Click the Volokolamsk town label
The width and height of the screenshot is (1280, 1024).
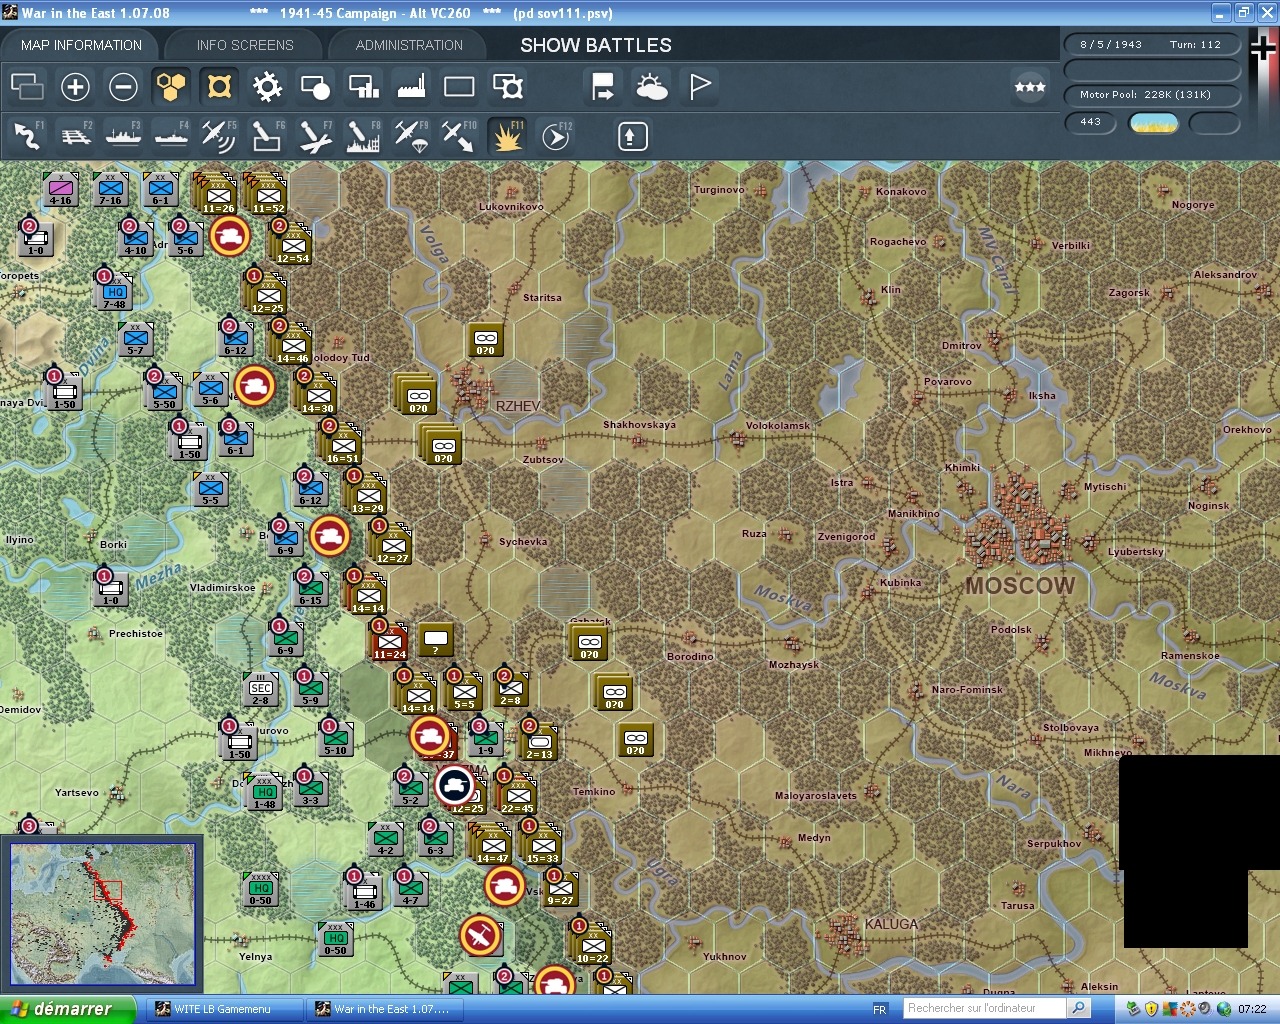(778, 426)
